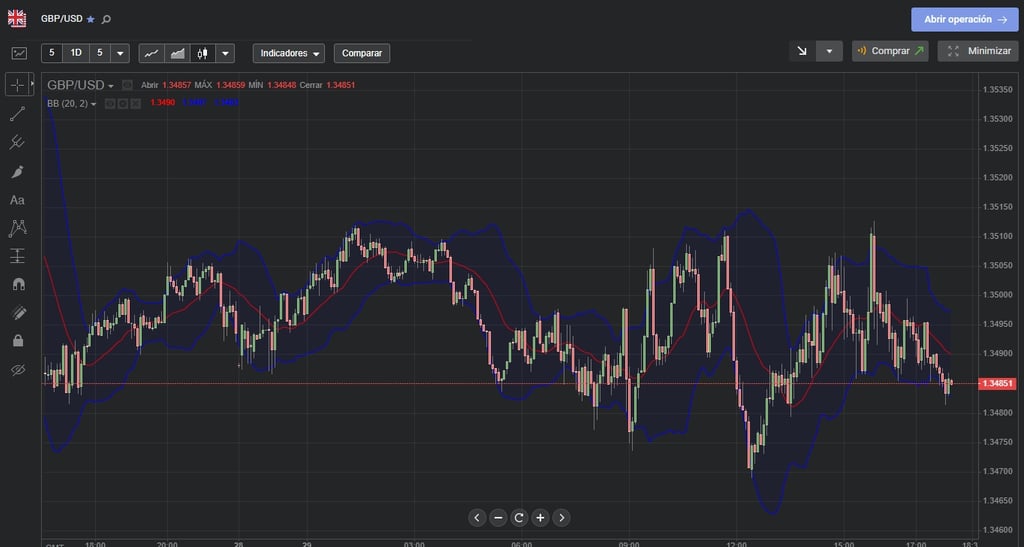
Task: Select the Aa text annotation tool
Action: pos(17,200)
